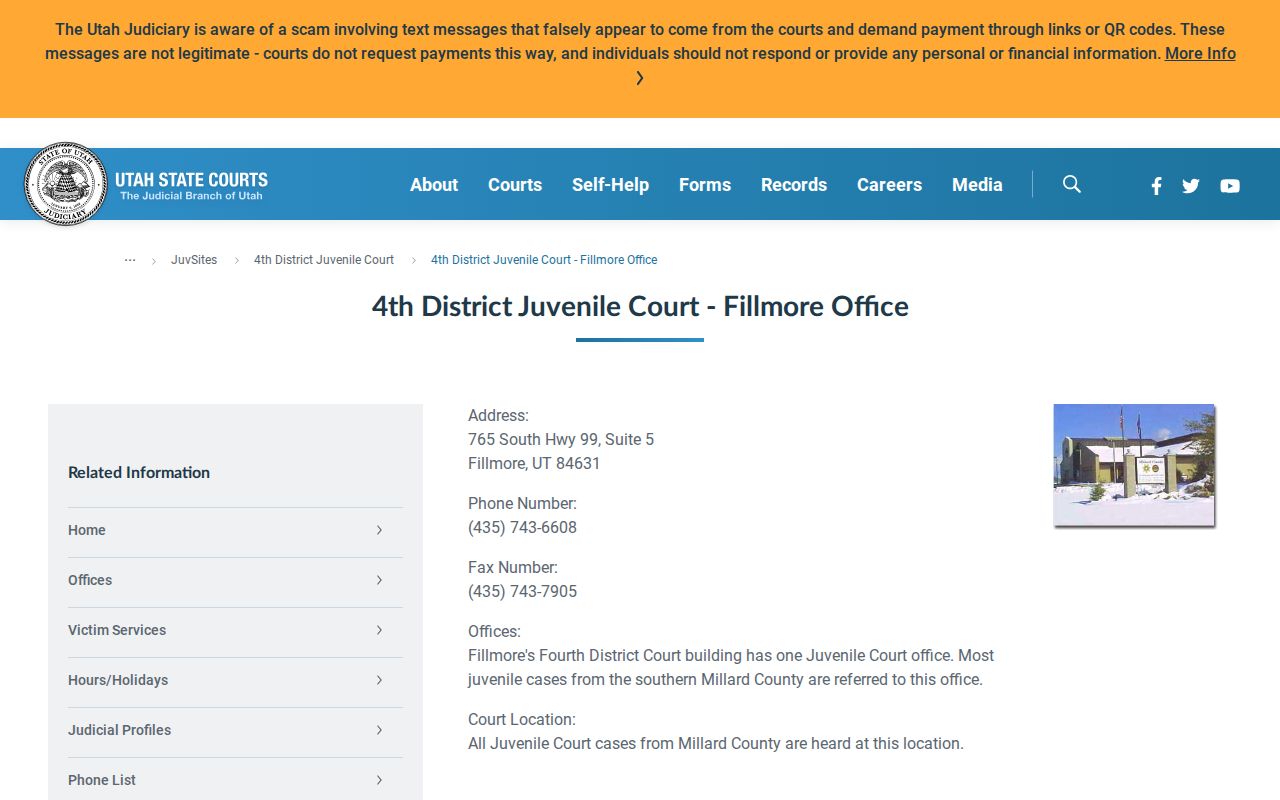Open the Media menu

click(x=977, y=185)
